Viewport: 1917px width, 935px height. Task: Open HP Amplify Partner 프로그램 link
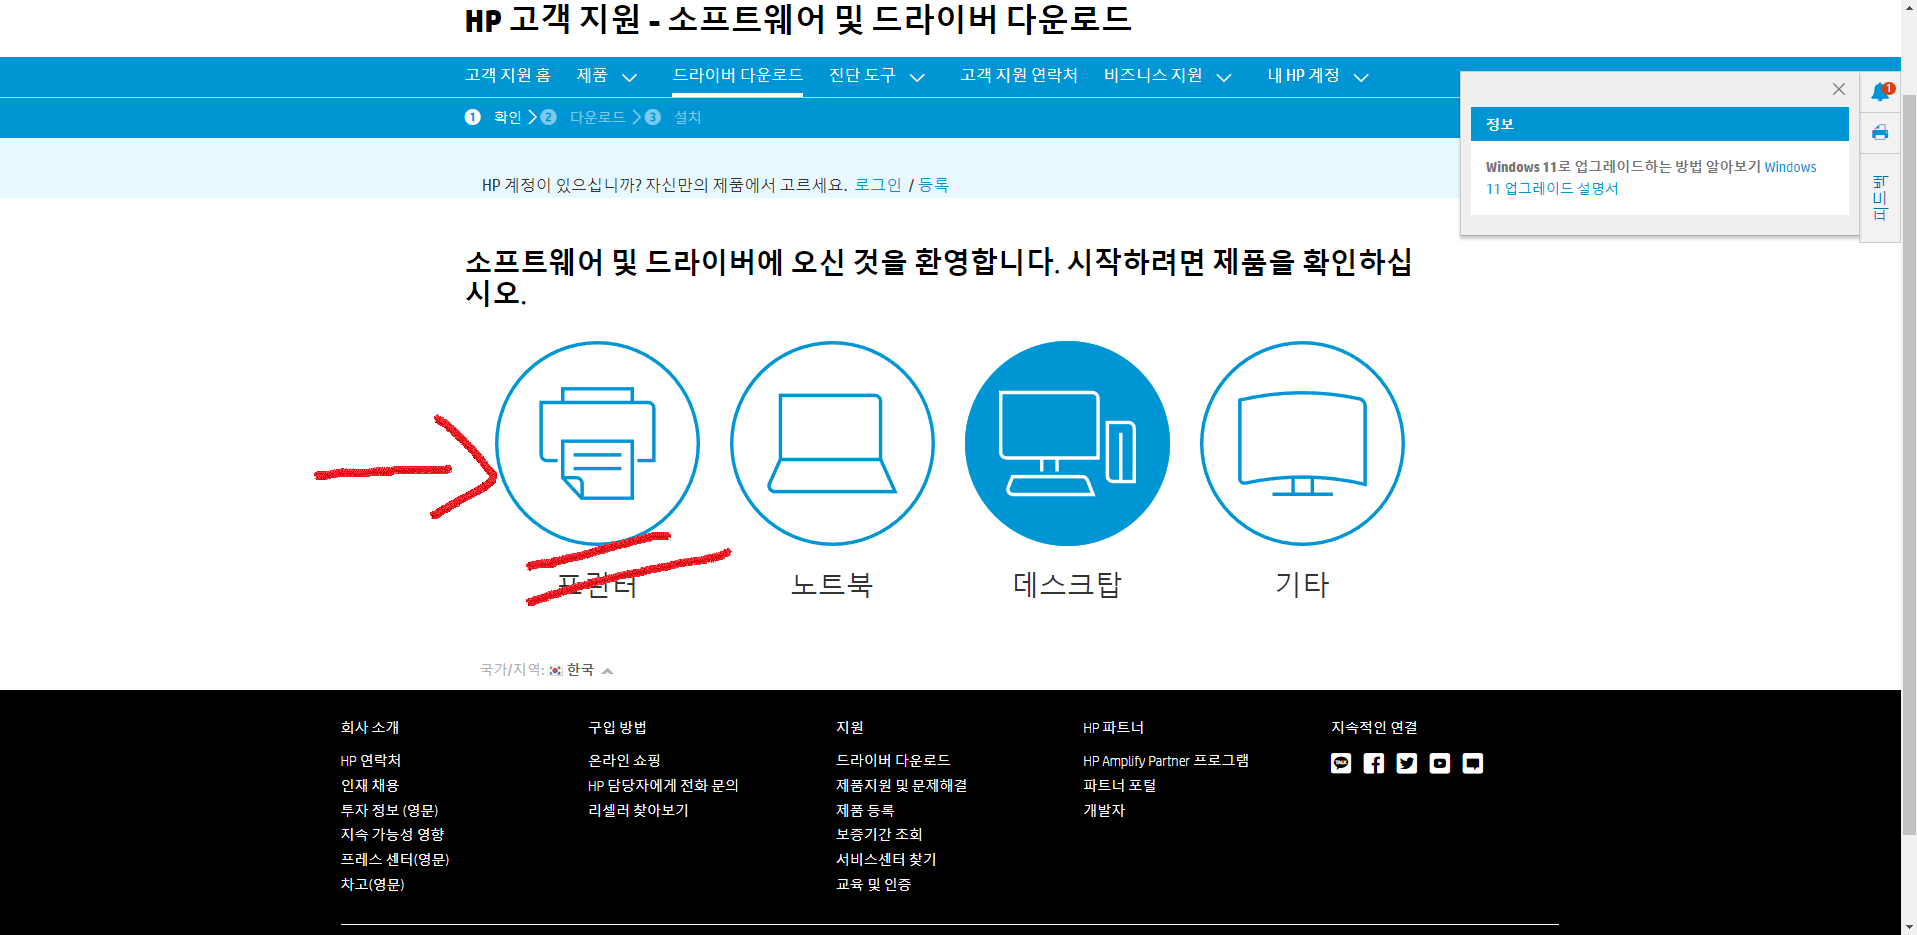pyautogui.click(x=1166, y=761)
